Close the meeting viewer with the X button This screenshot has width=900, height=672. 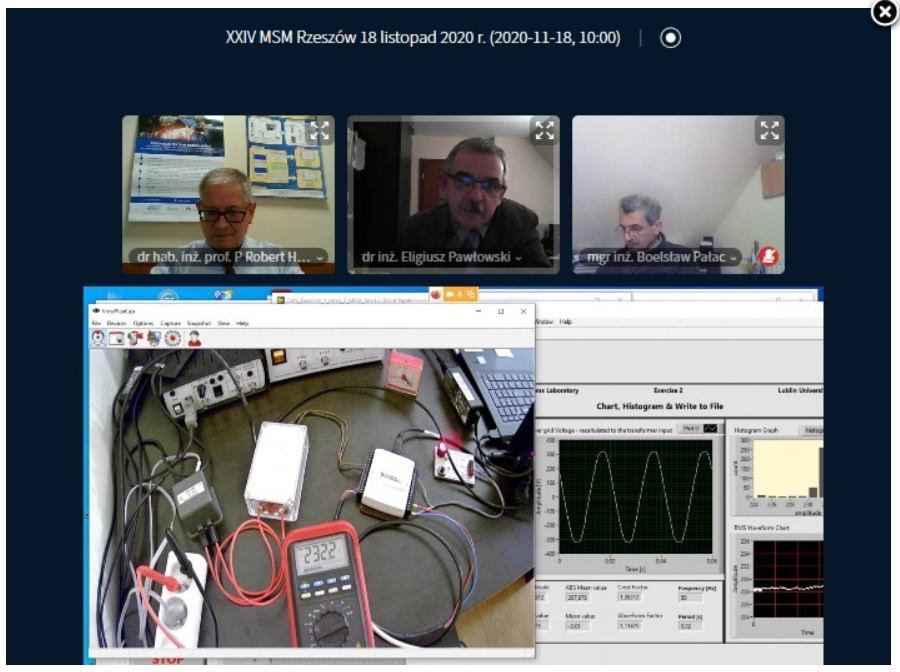coord(885,11)
